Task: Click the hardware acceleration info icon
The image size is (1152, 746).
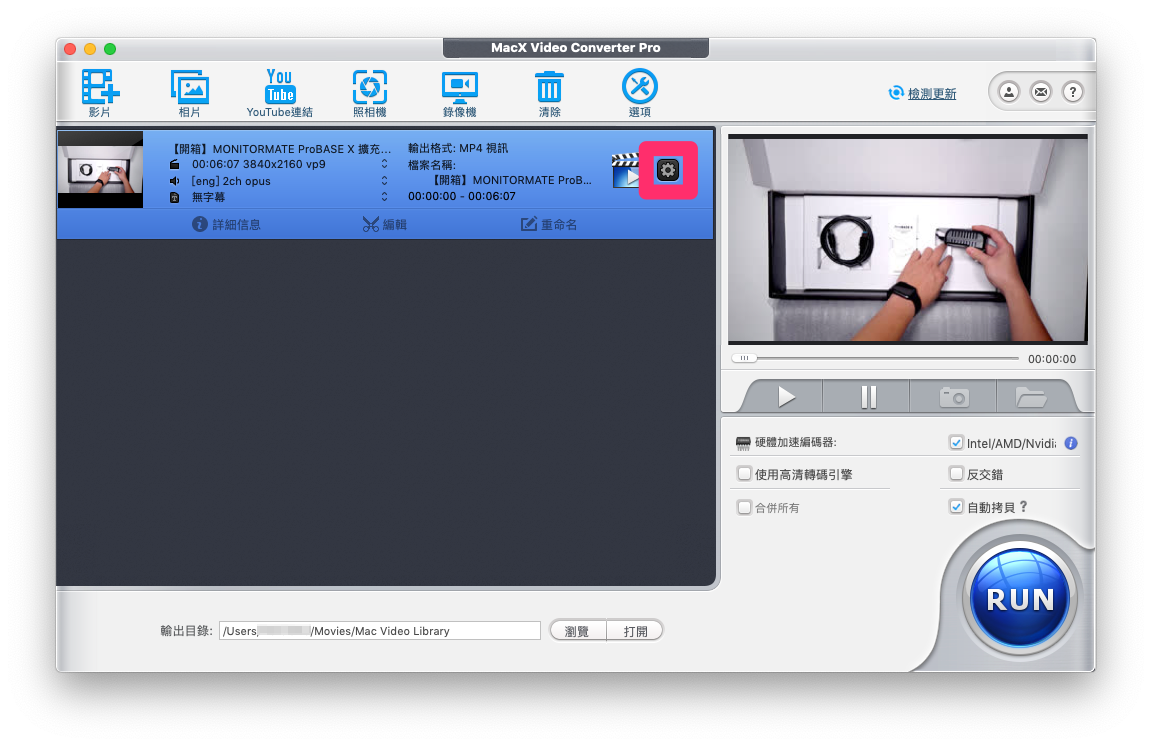Action: coord(1071,443)
